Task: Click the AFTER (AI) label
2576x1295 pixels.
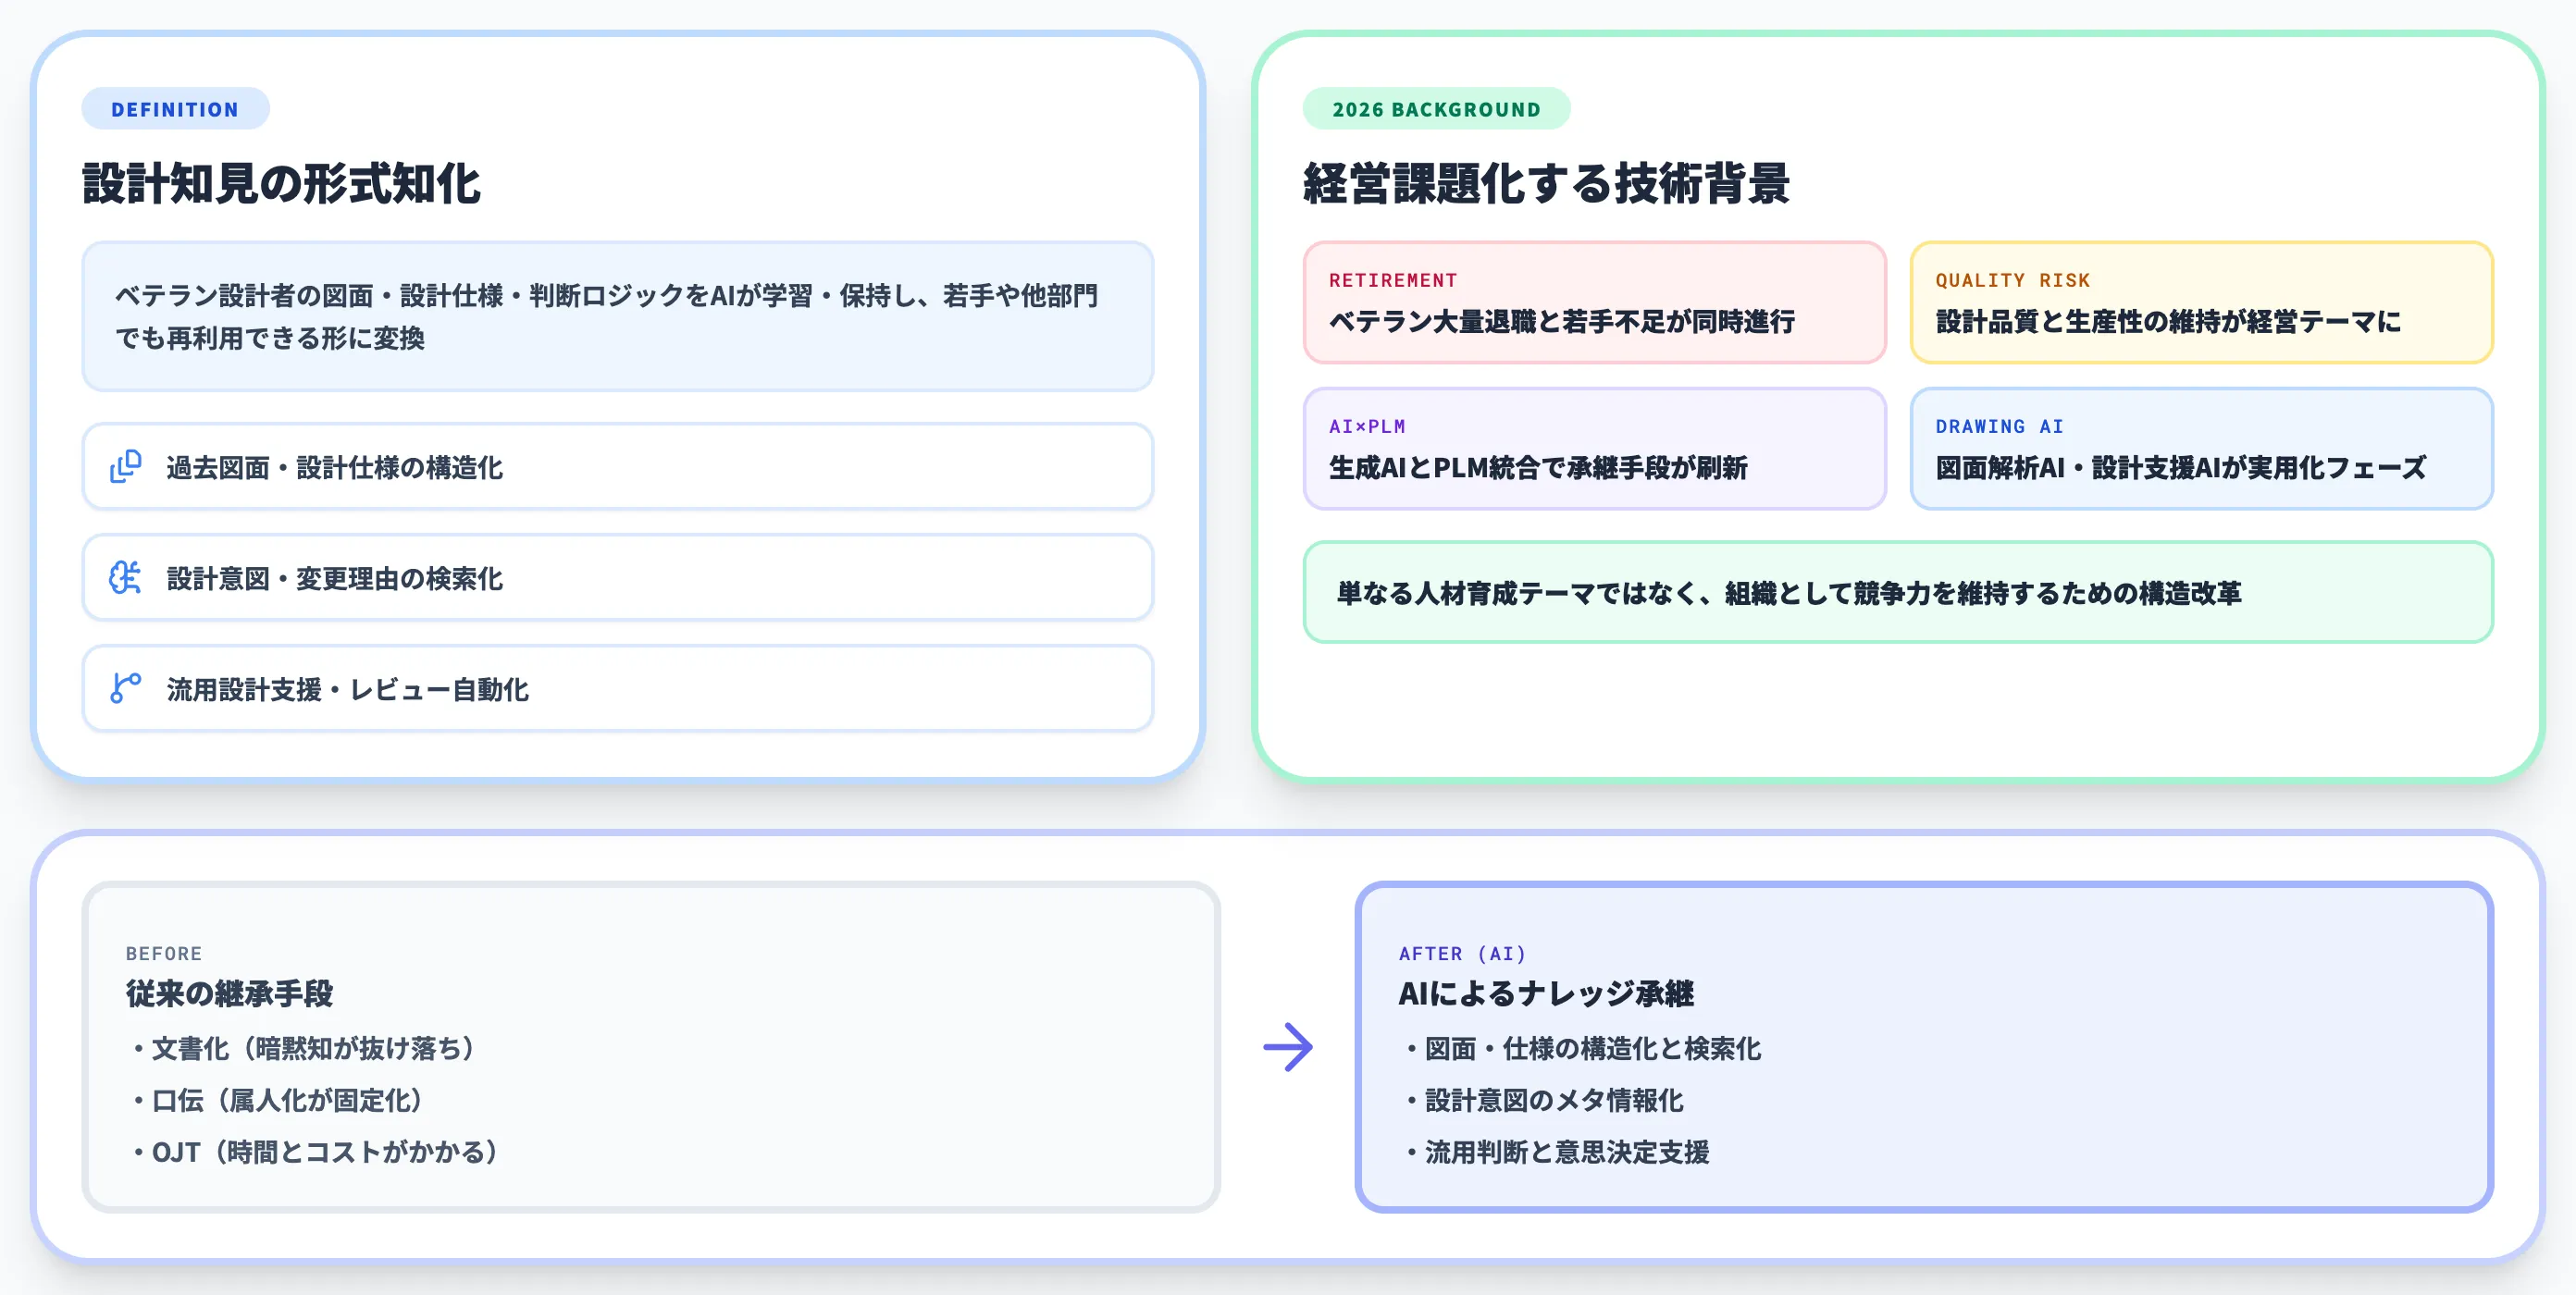Action: point(1462,954)
